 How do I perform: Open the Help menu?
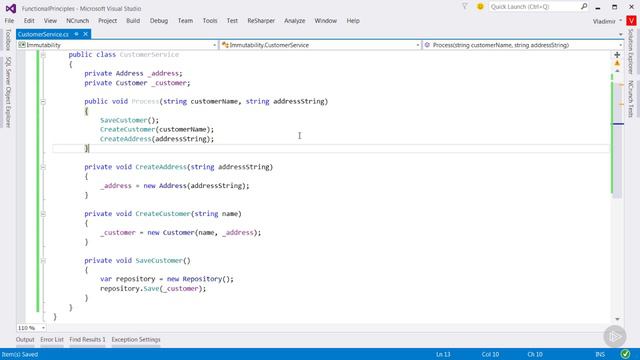(353, 20)
